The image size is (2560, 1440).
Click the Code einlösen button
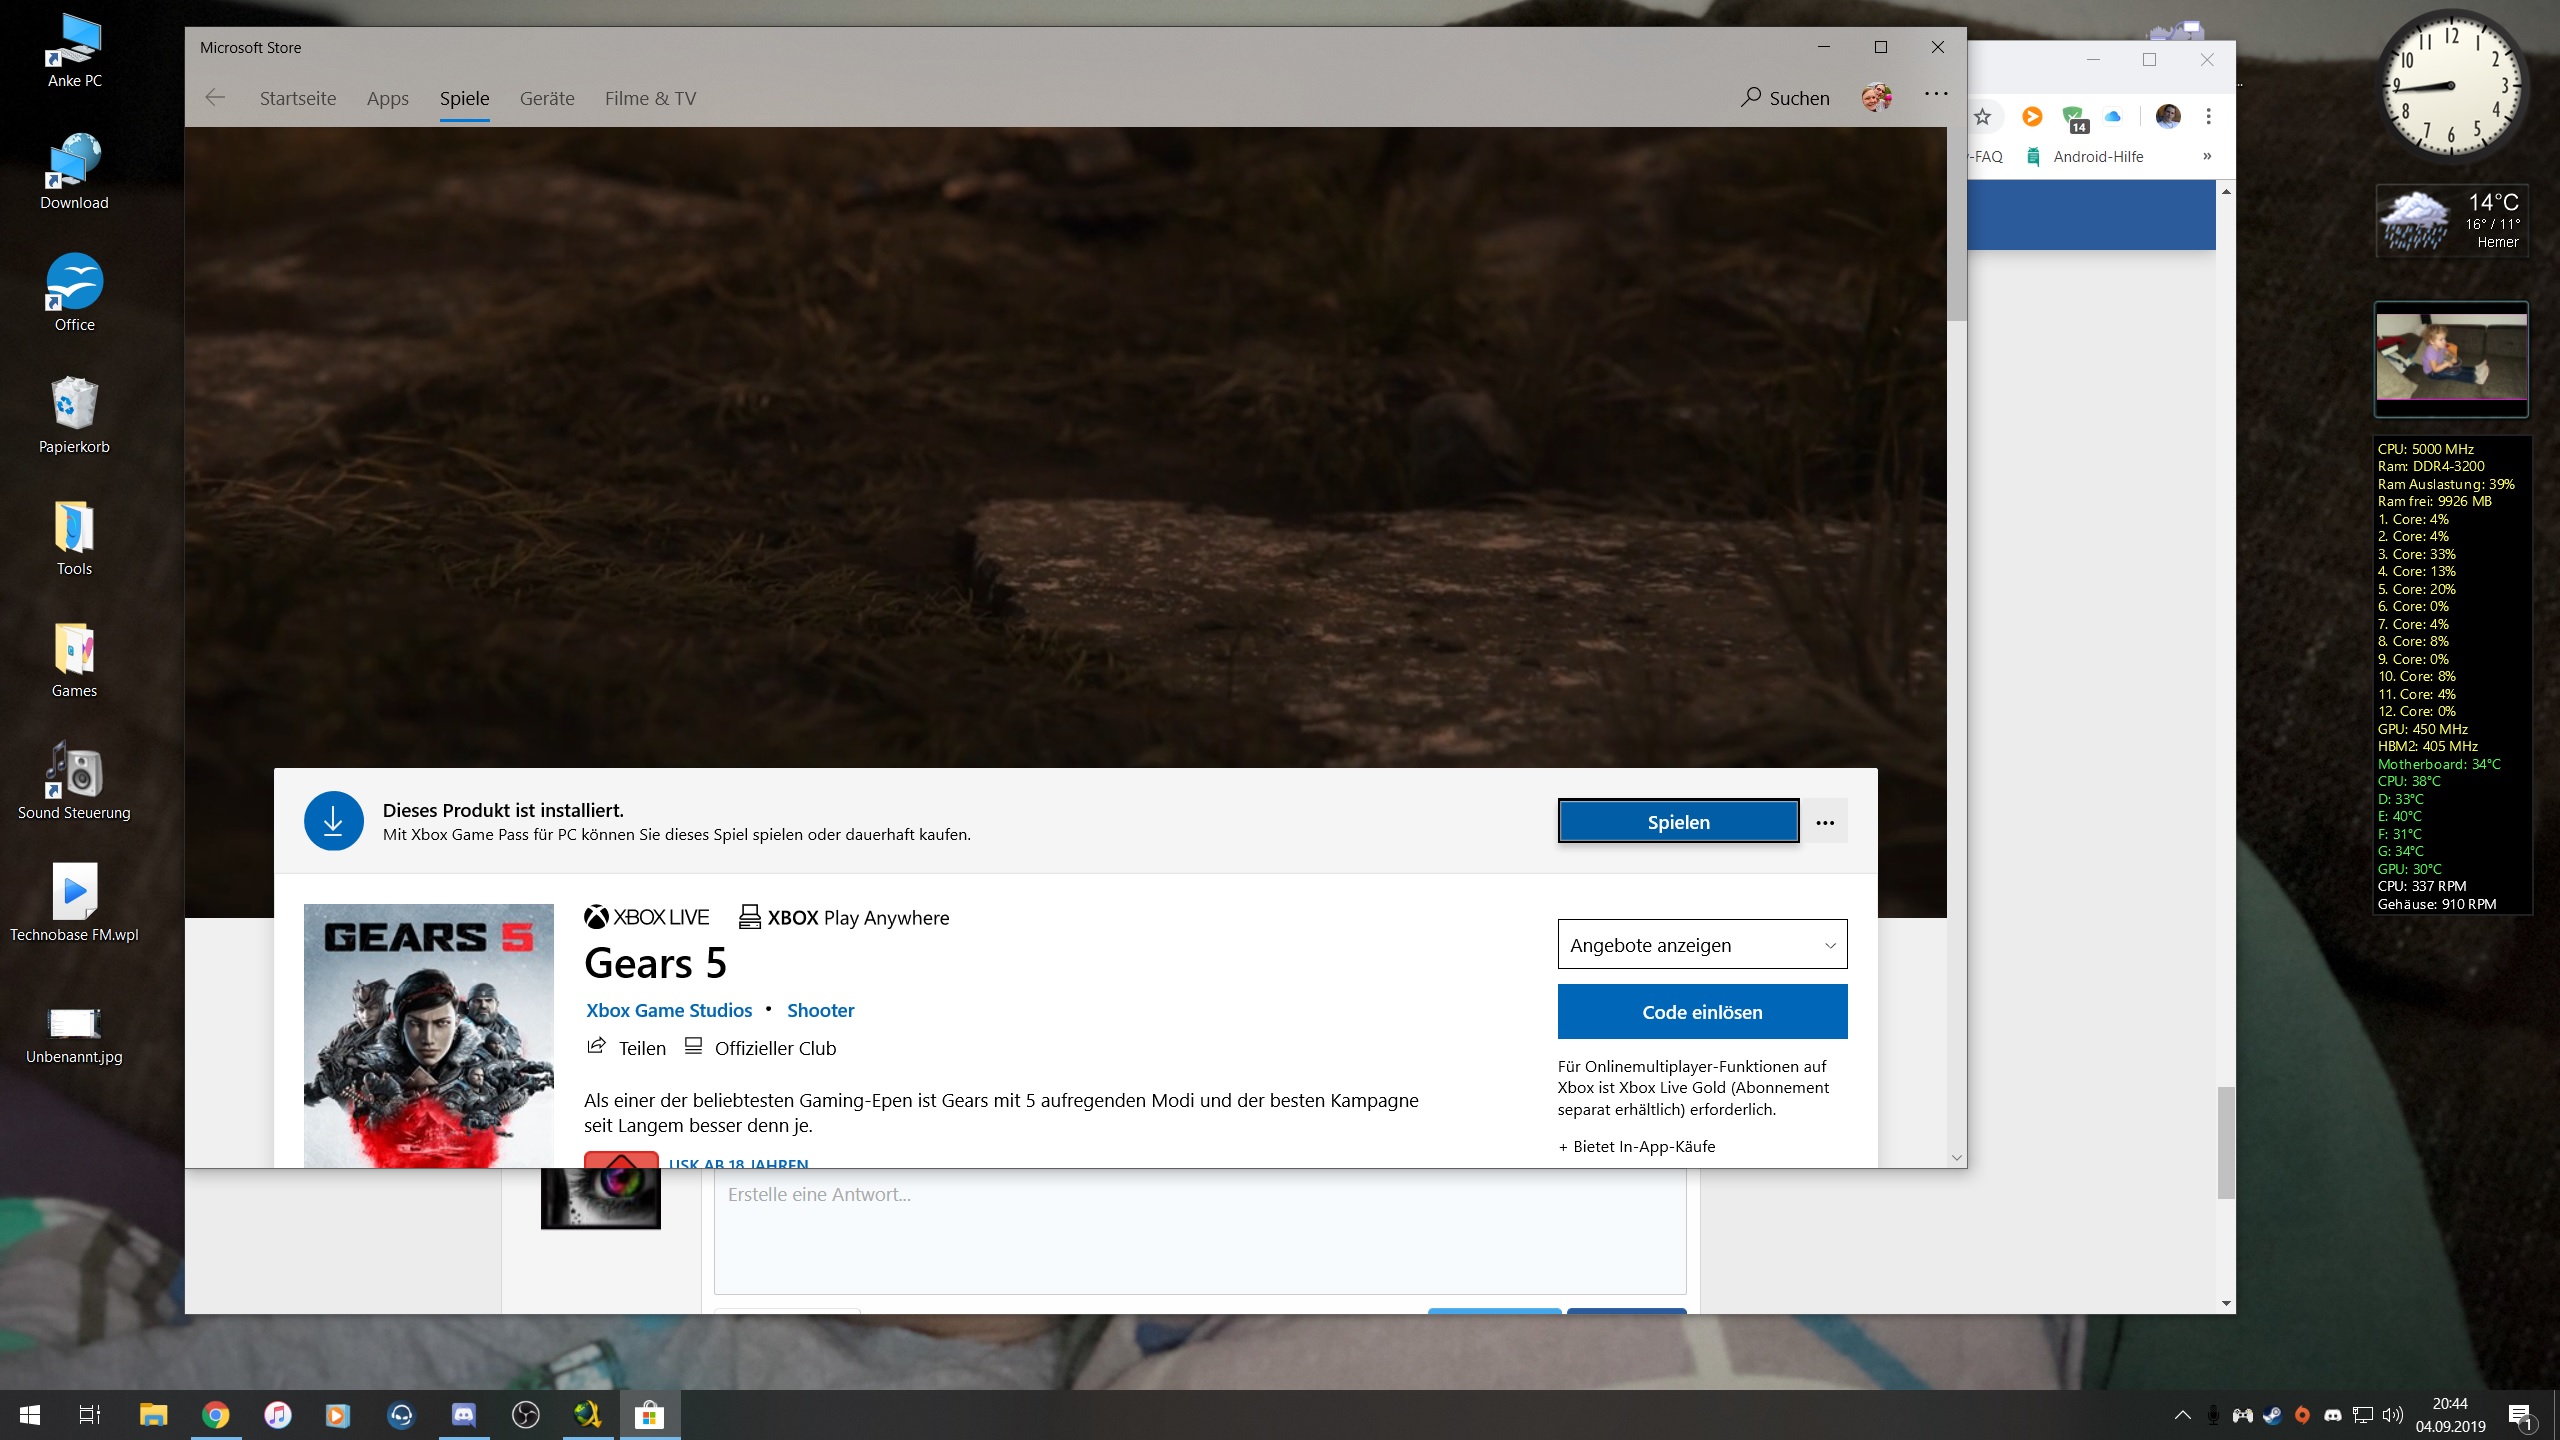pos(1702,1012)
